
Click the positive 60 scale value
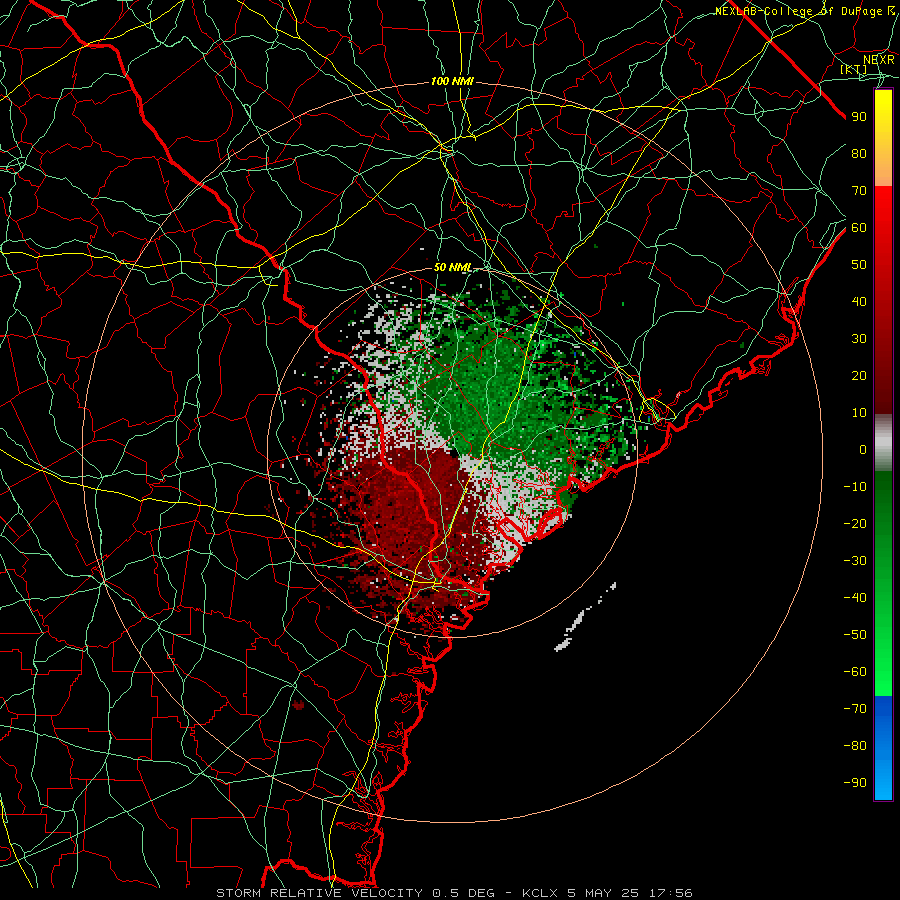(859, 227)
